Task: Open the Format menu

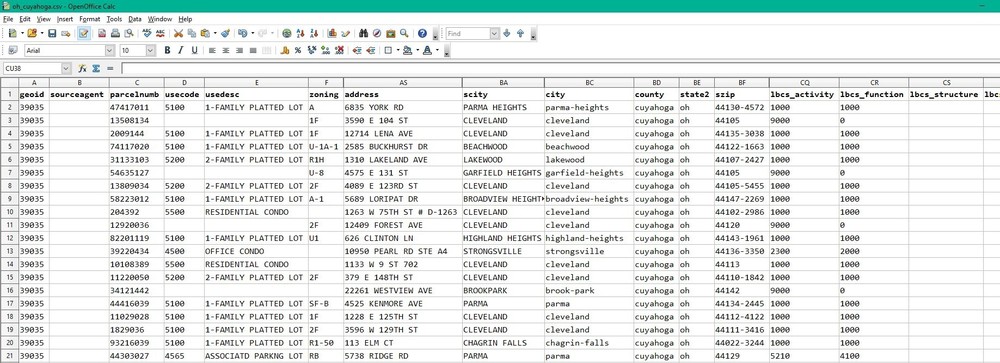Action: (x=90, y=19)
